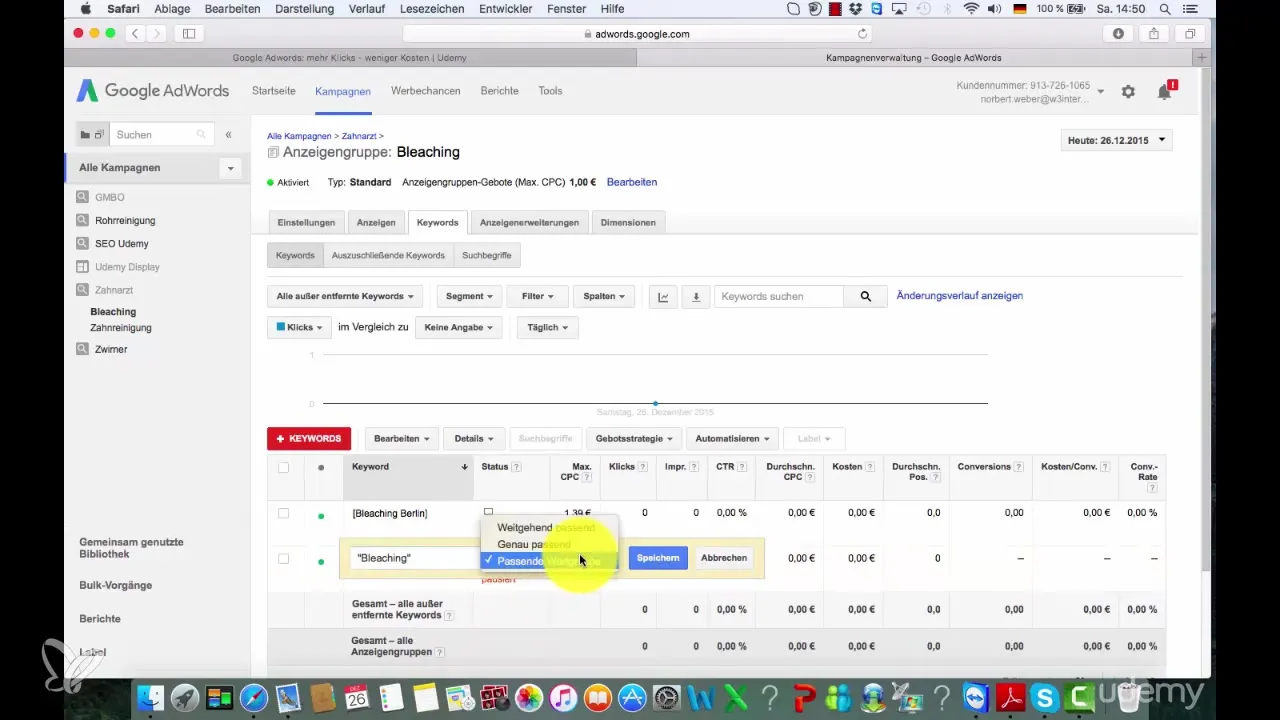The width and height of the screenshot is (1280, 720).
Task: Open Werbechancen in top navigation
Action: (x=426, y=90)
